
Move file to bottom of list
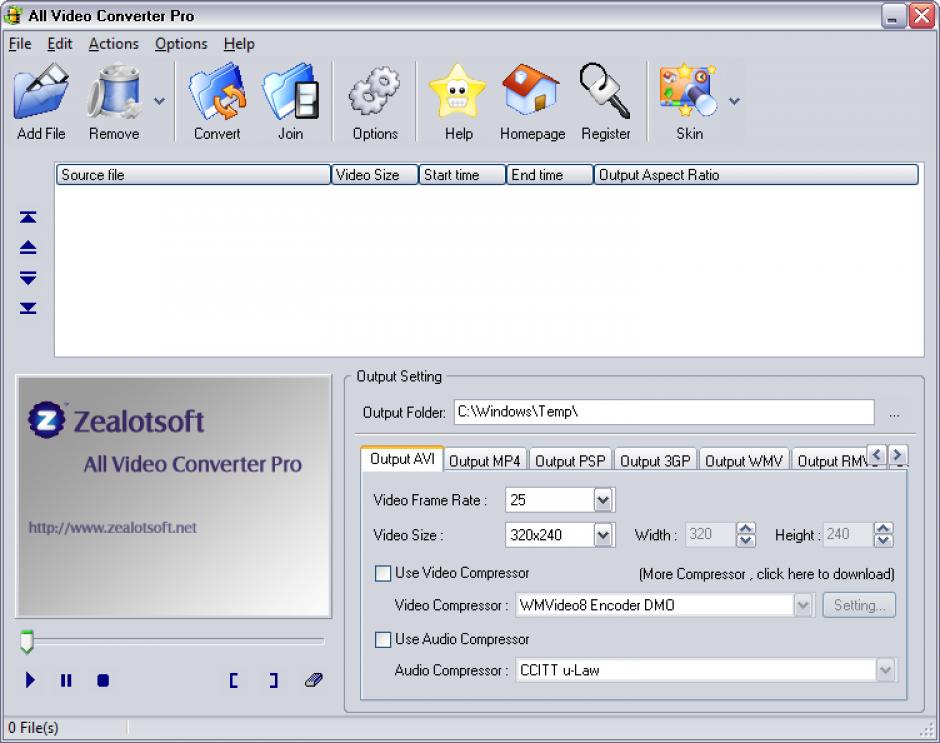(28, 308)
